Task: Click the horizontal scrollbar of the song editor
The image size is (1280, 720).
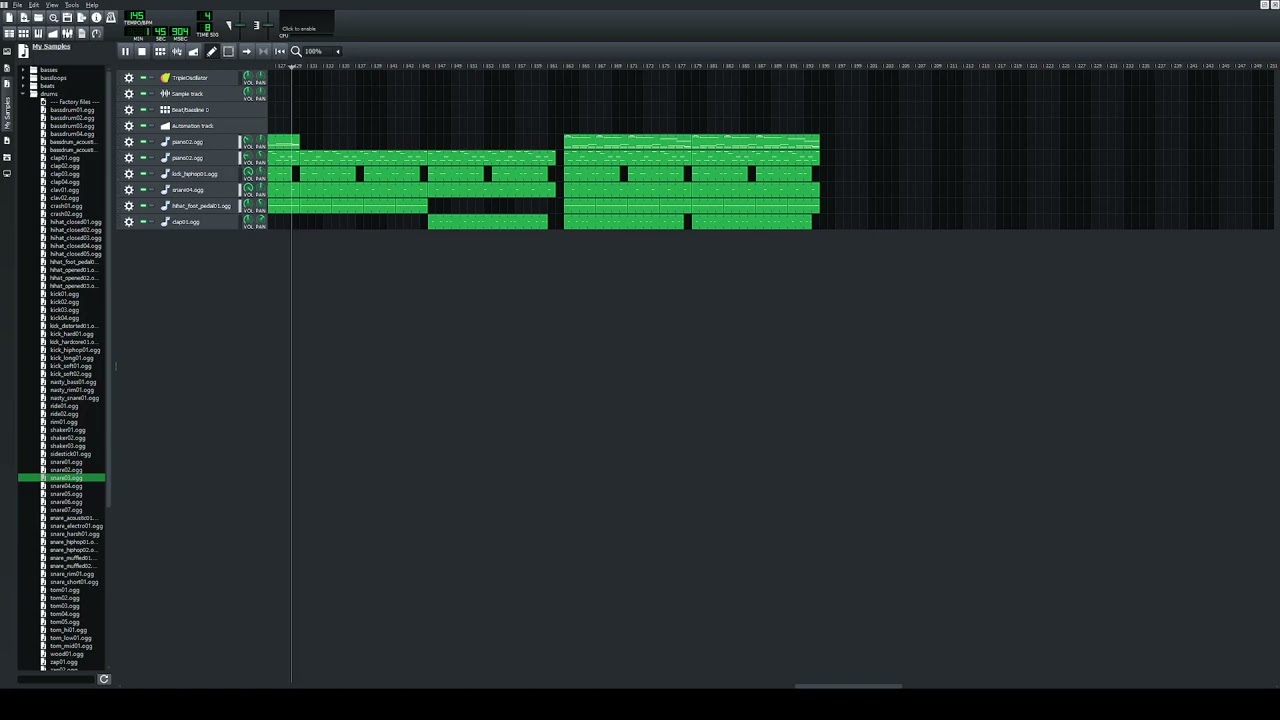Action: click(848, 686)
